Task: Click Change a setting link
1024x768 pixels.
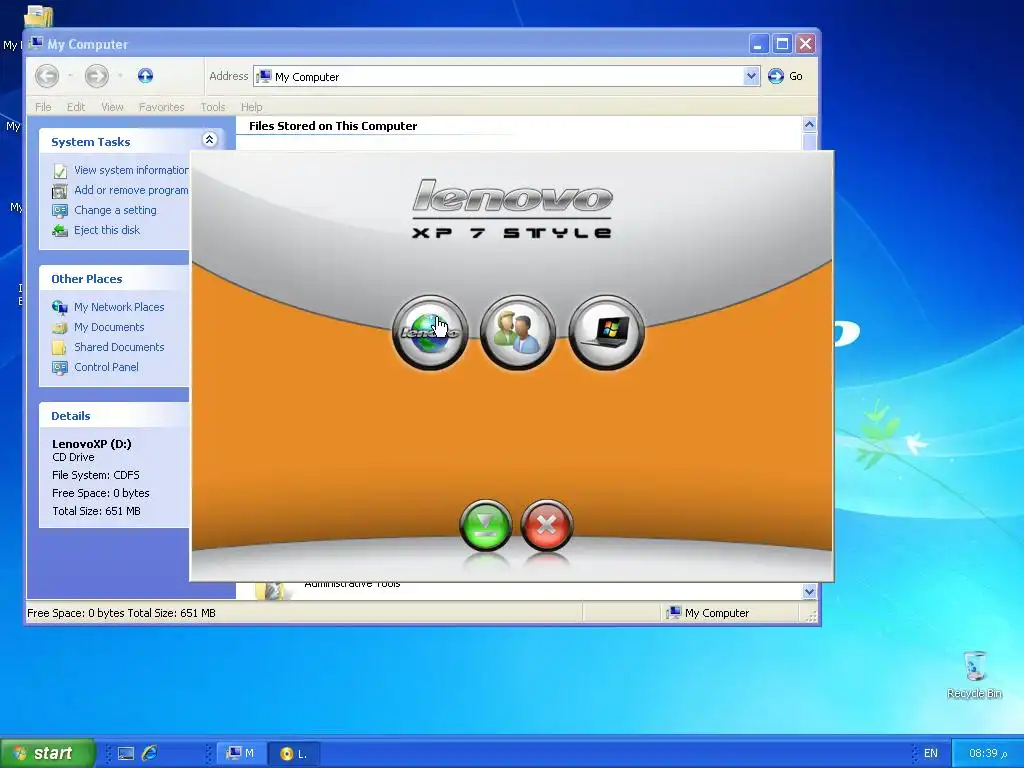Action: pyautogui.click(x=115, y=210)
